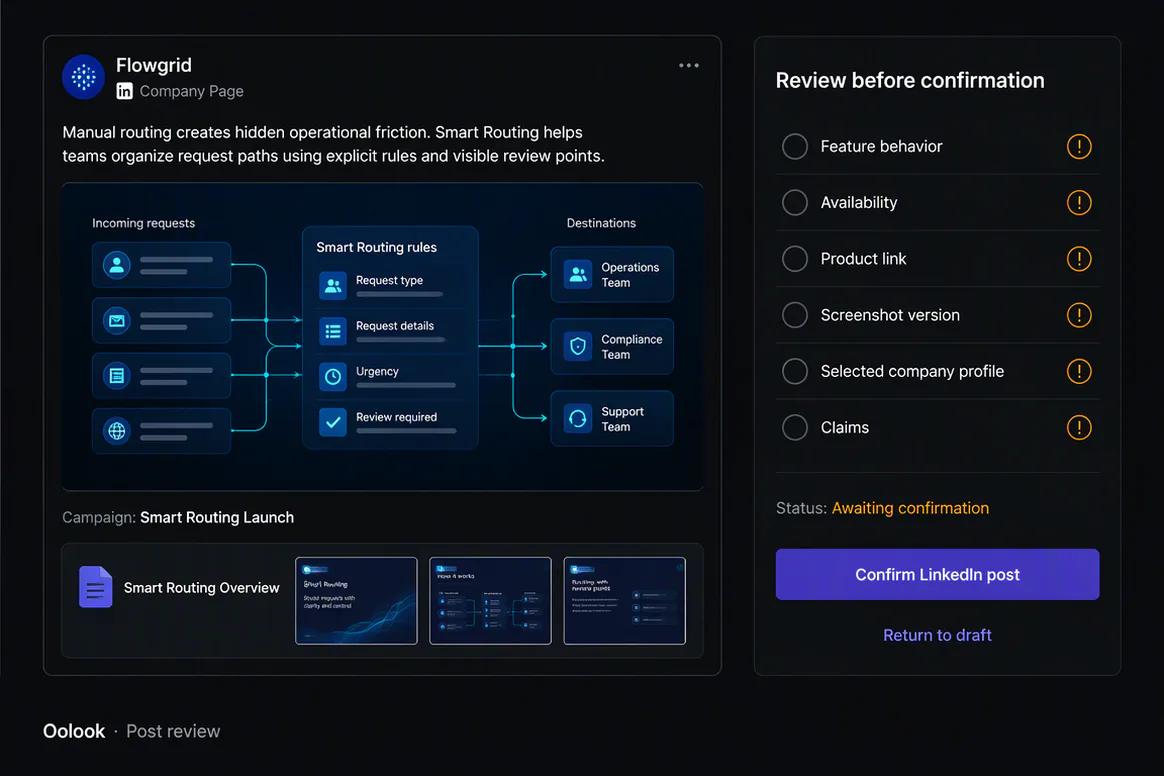The image size is (1164, 776).
Task: Click the Compliance Team destination card
Action: coord(612,346)
